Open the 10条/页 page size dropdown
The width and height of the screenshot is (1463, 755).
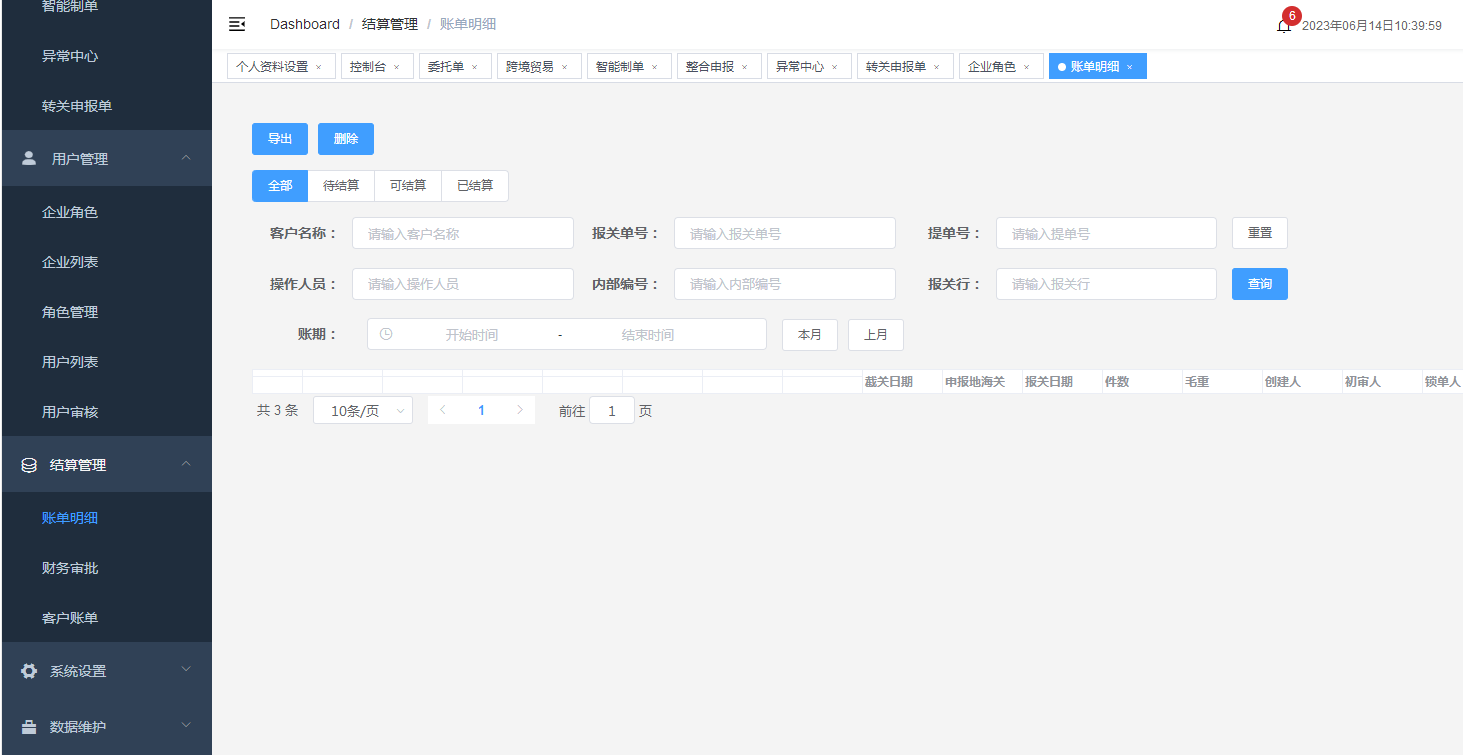[x=363, y=411]
